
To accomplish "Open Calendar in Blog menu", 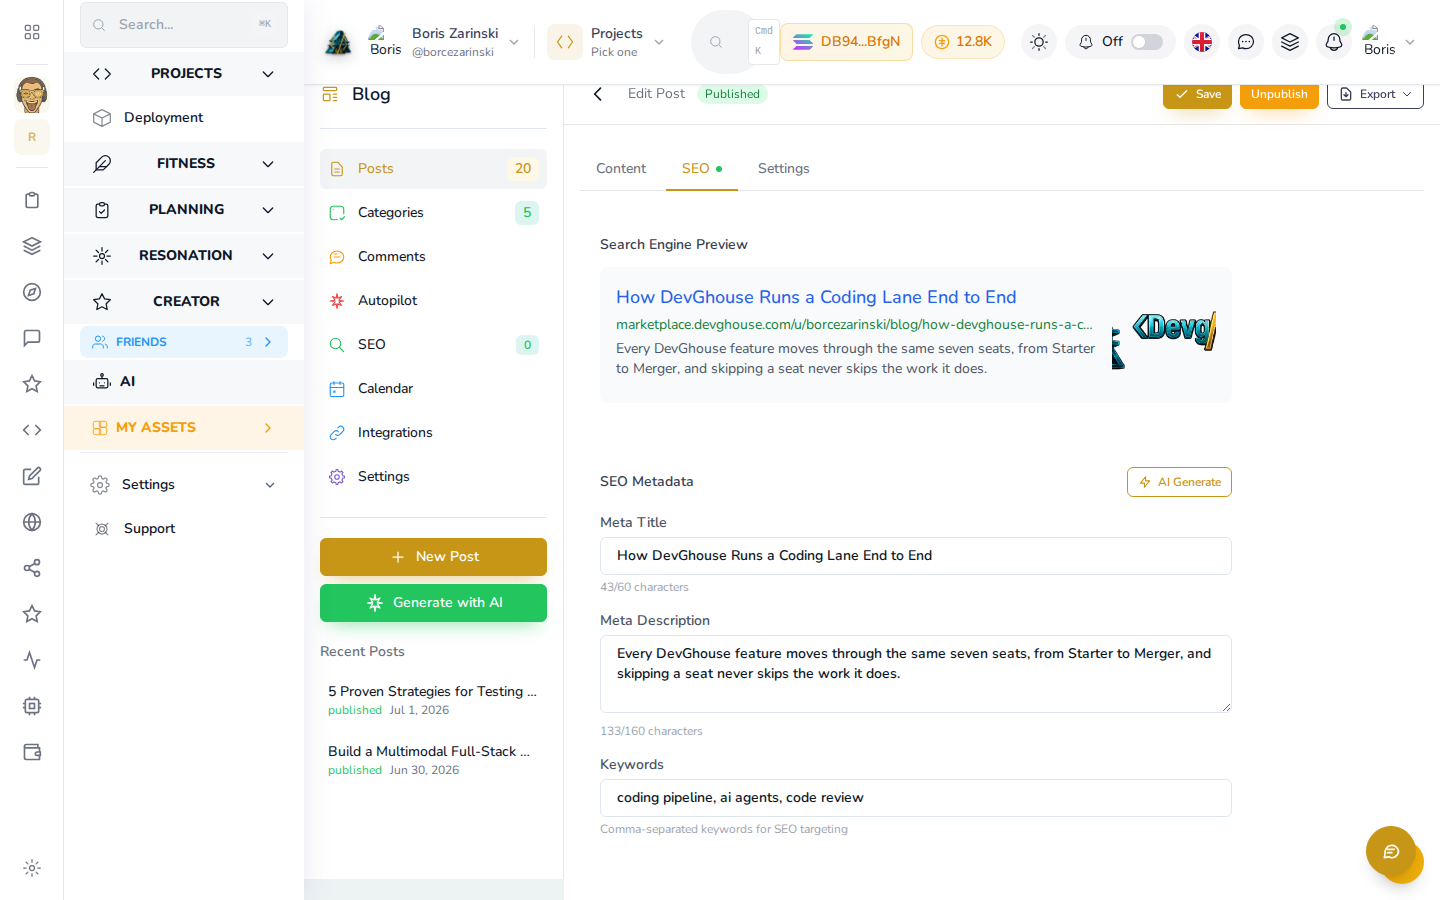I will (x=433, y=389).
